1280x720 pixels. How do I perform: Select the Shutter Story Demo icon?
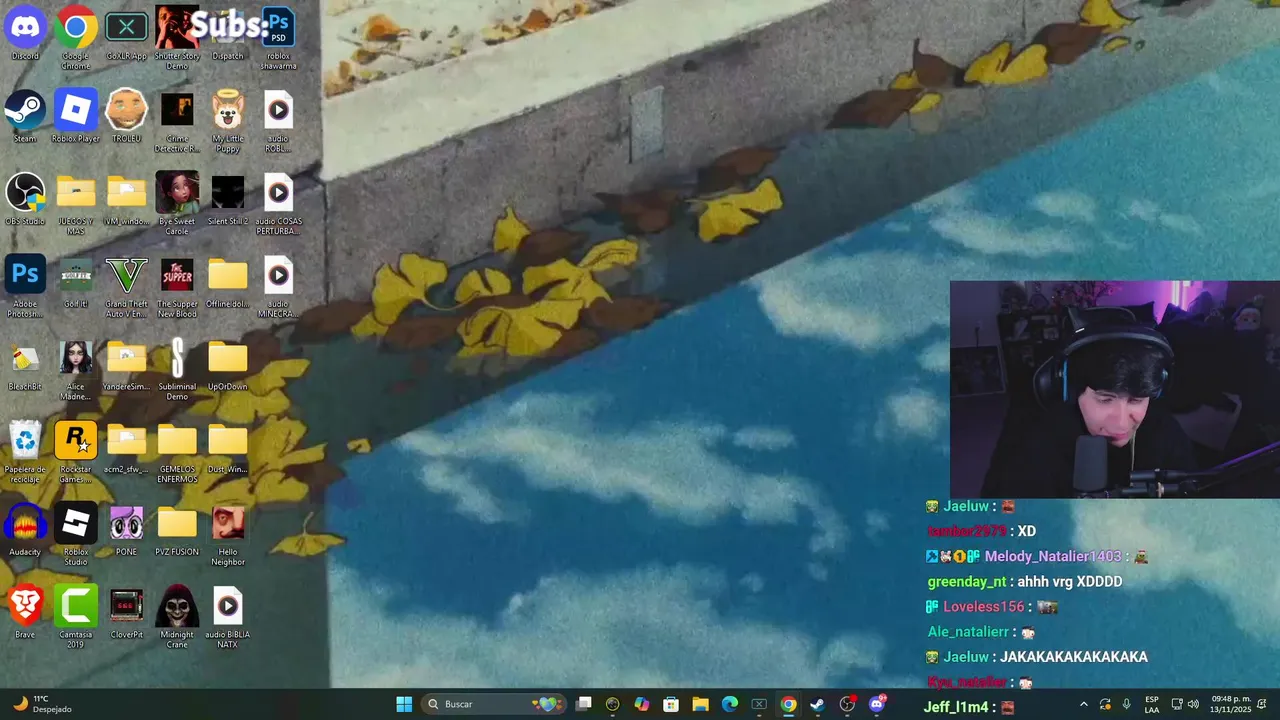[177, 38]
